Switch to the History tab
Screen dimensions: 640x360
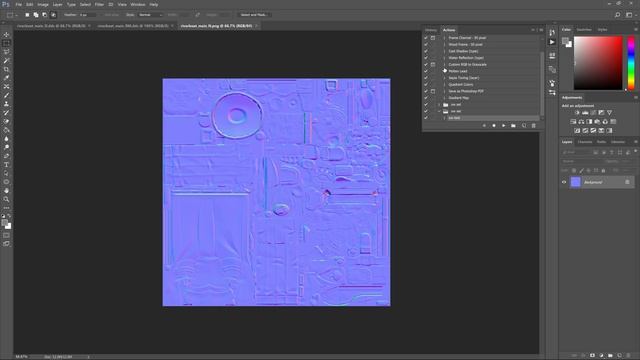(x=431, y=30)
